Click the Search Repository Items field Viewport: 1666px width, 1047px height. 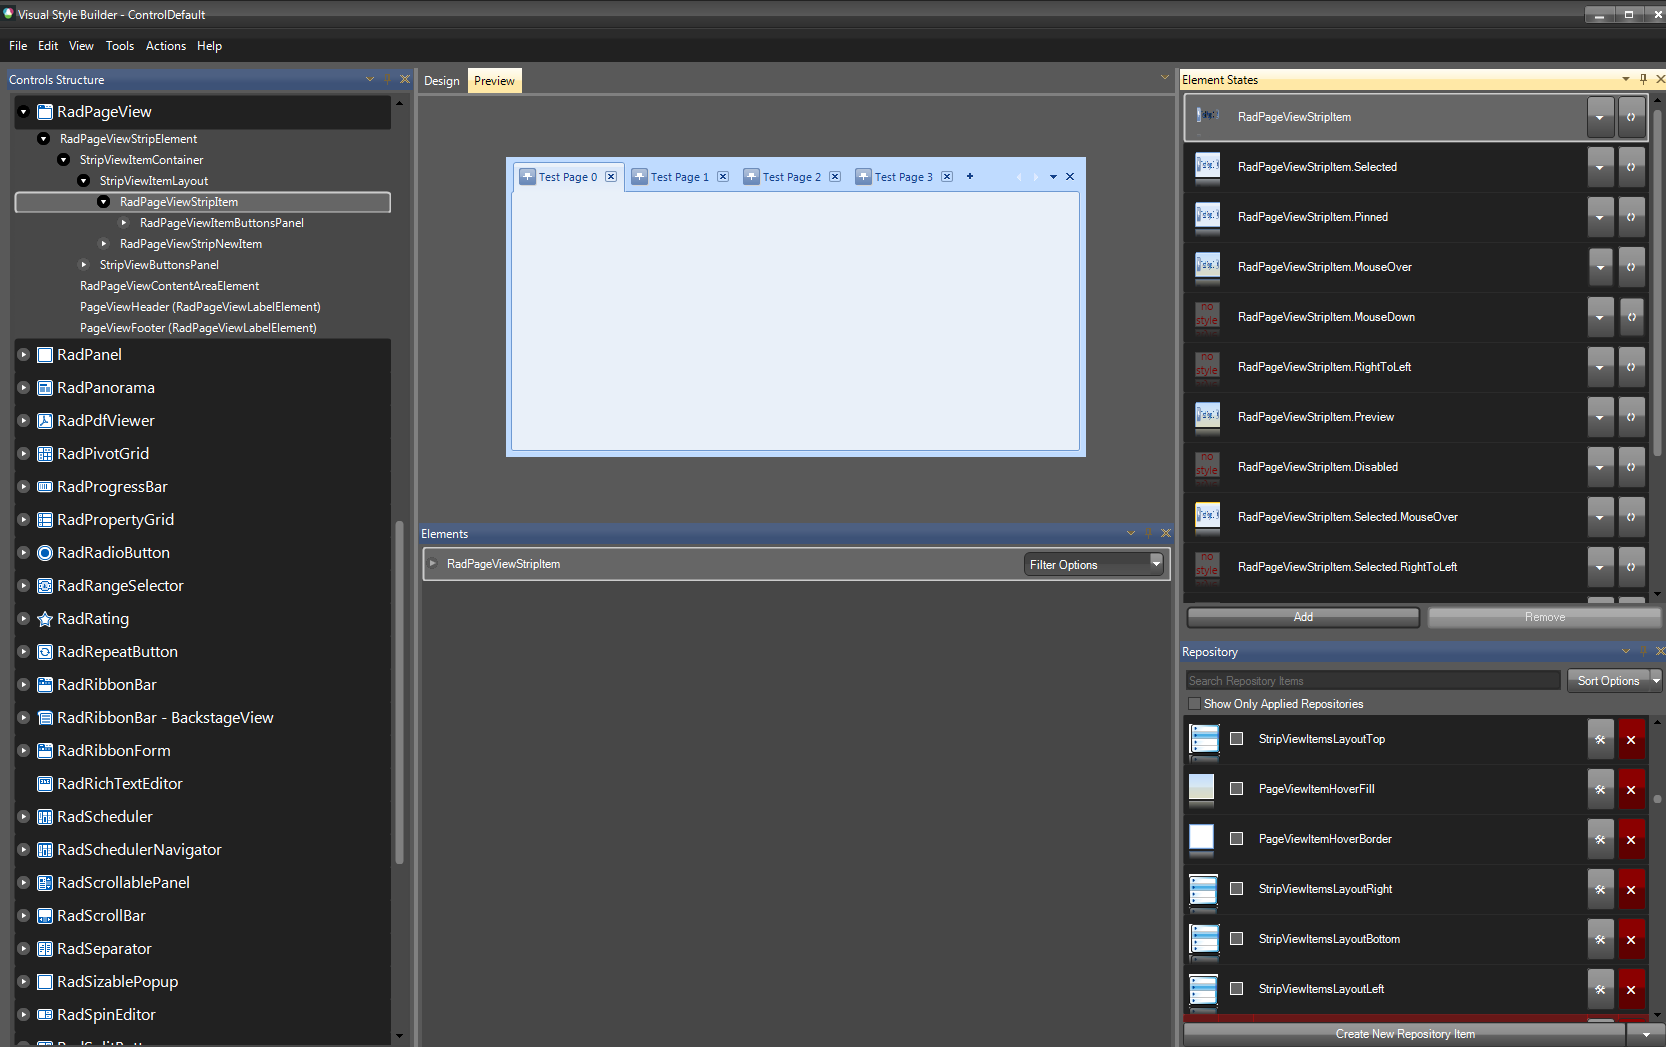tap(1373, 681)
